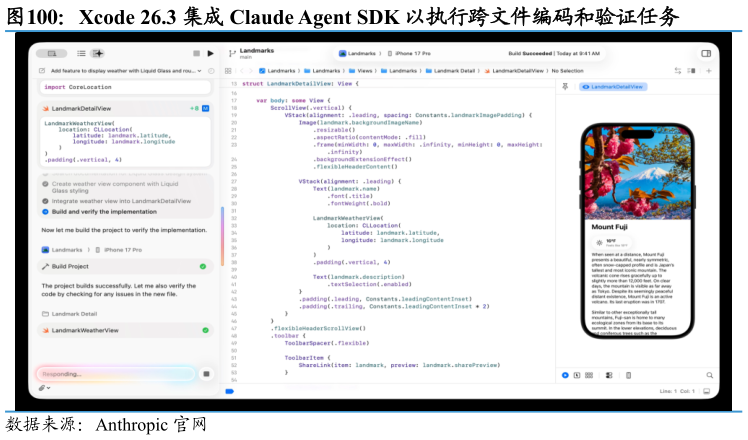Open canvas device settings icon

coord(609,375)
